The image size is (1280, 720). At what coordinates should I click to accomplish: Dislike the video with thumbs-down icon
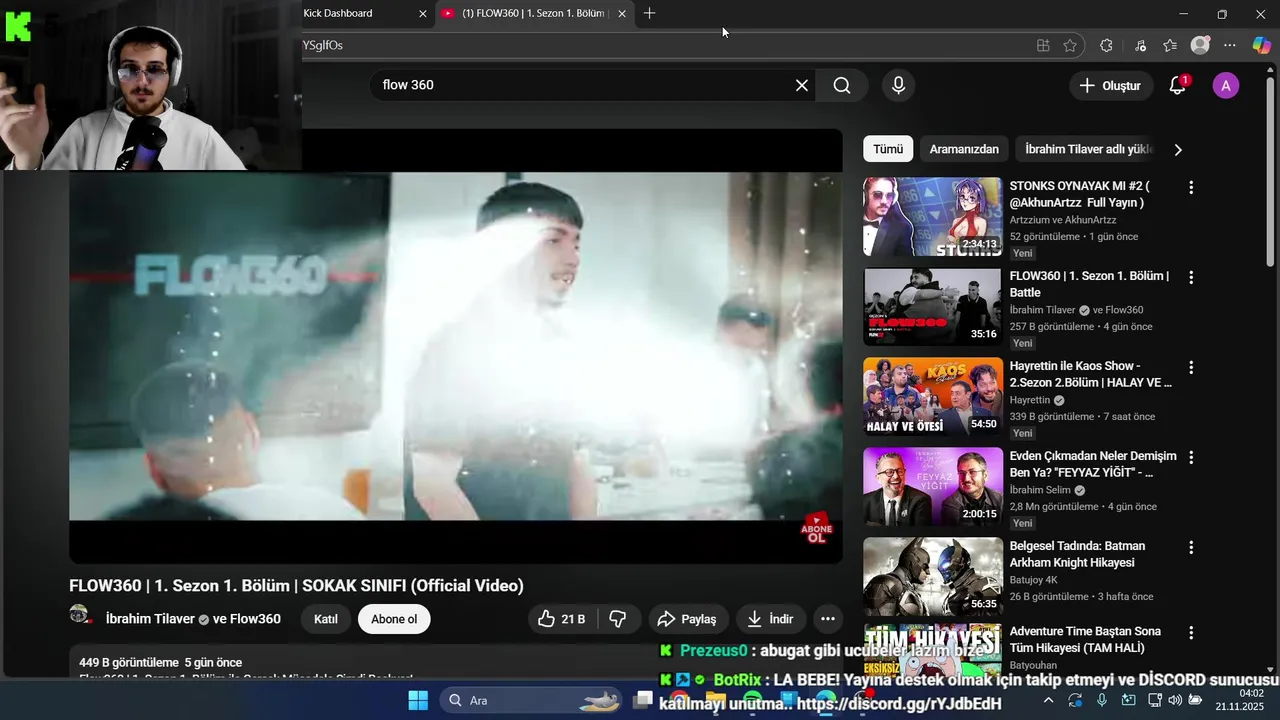(x=618, y=619)
